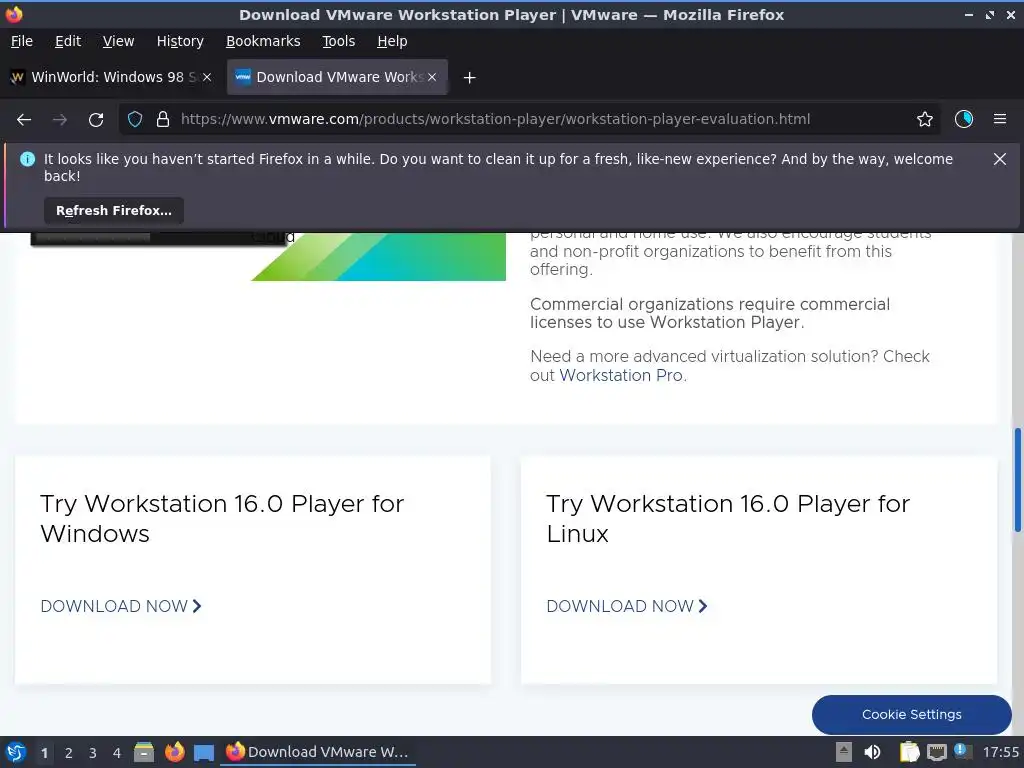Open the Tools menu
This screenshot has width=1024, height=768.
338,41
